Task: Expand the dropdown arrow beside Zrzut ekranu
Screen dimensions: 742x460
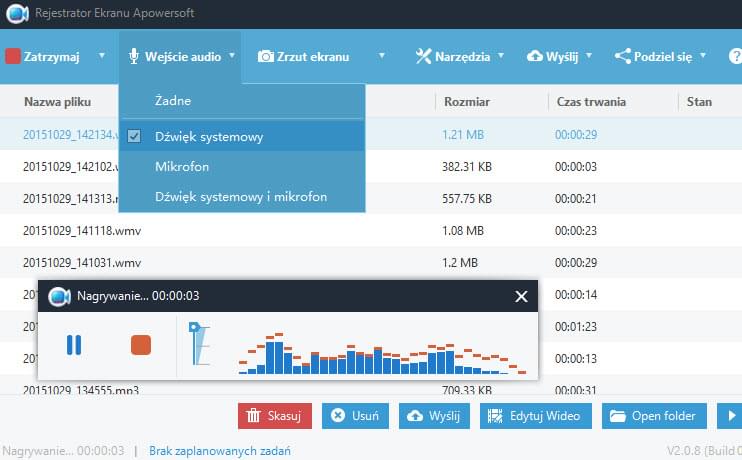Action: [x=382, y=57]
